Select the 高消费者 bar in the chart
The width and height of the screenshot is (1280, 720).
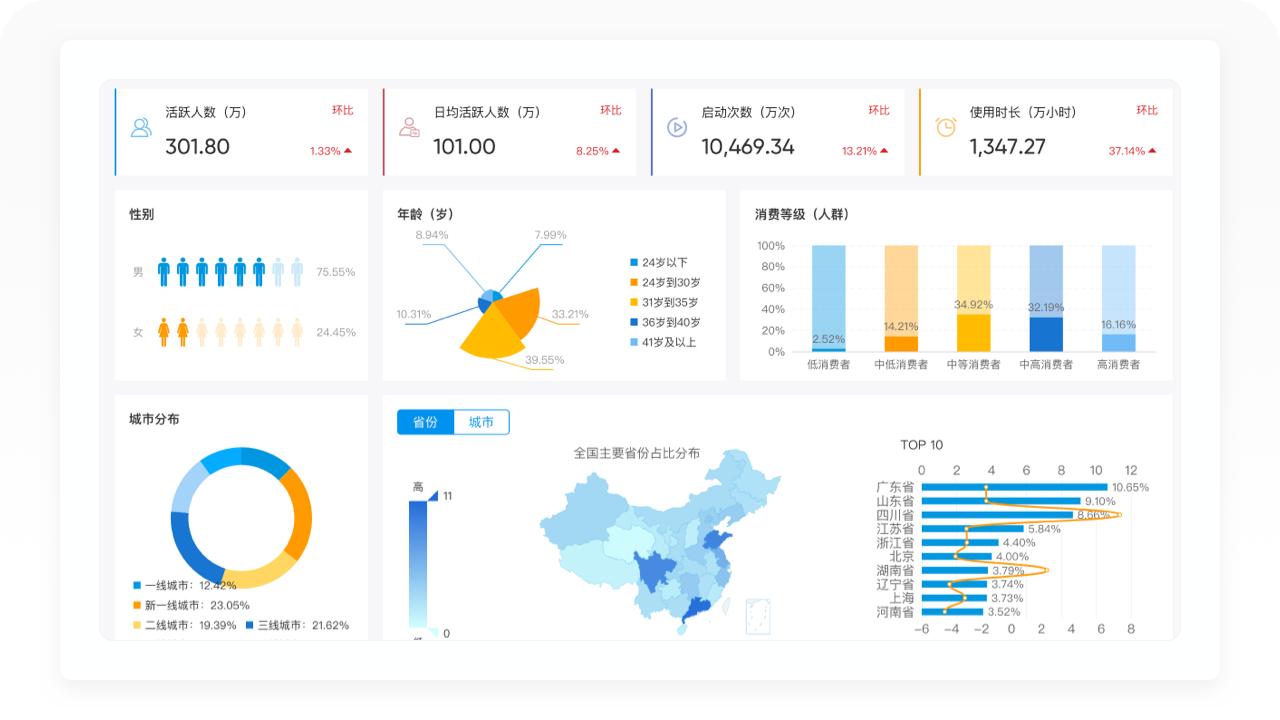tap(1118, 298)
